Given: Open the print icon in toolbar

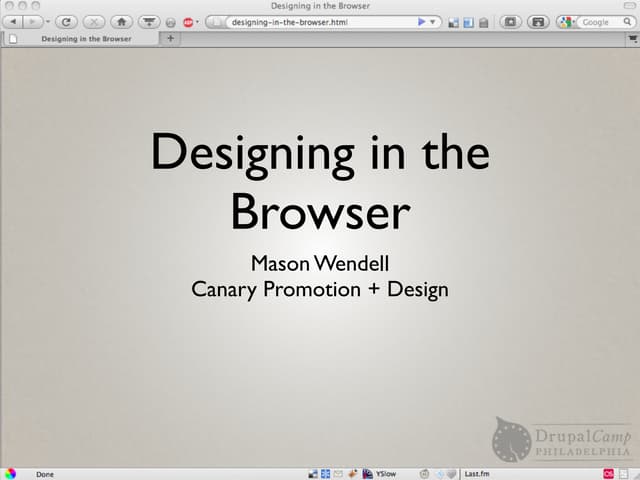Looking at the screenshot, I should pyautogui.click(x=538, y=21).
